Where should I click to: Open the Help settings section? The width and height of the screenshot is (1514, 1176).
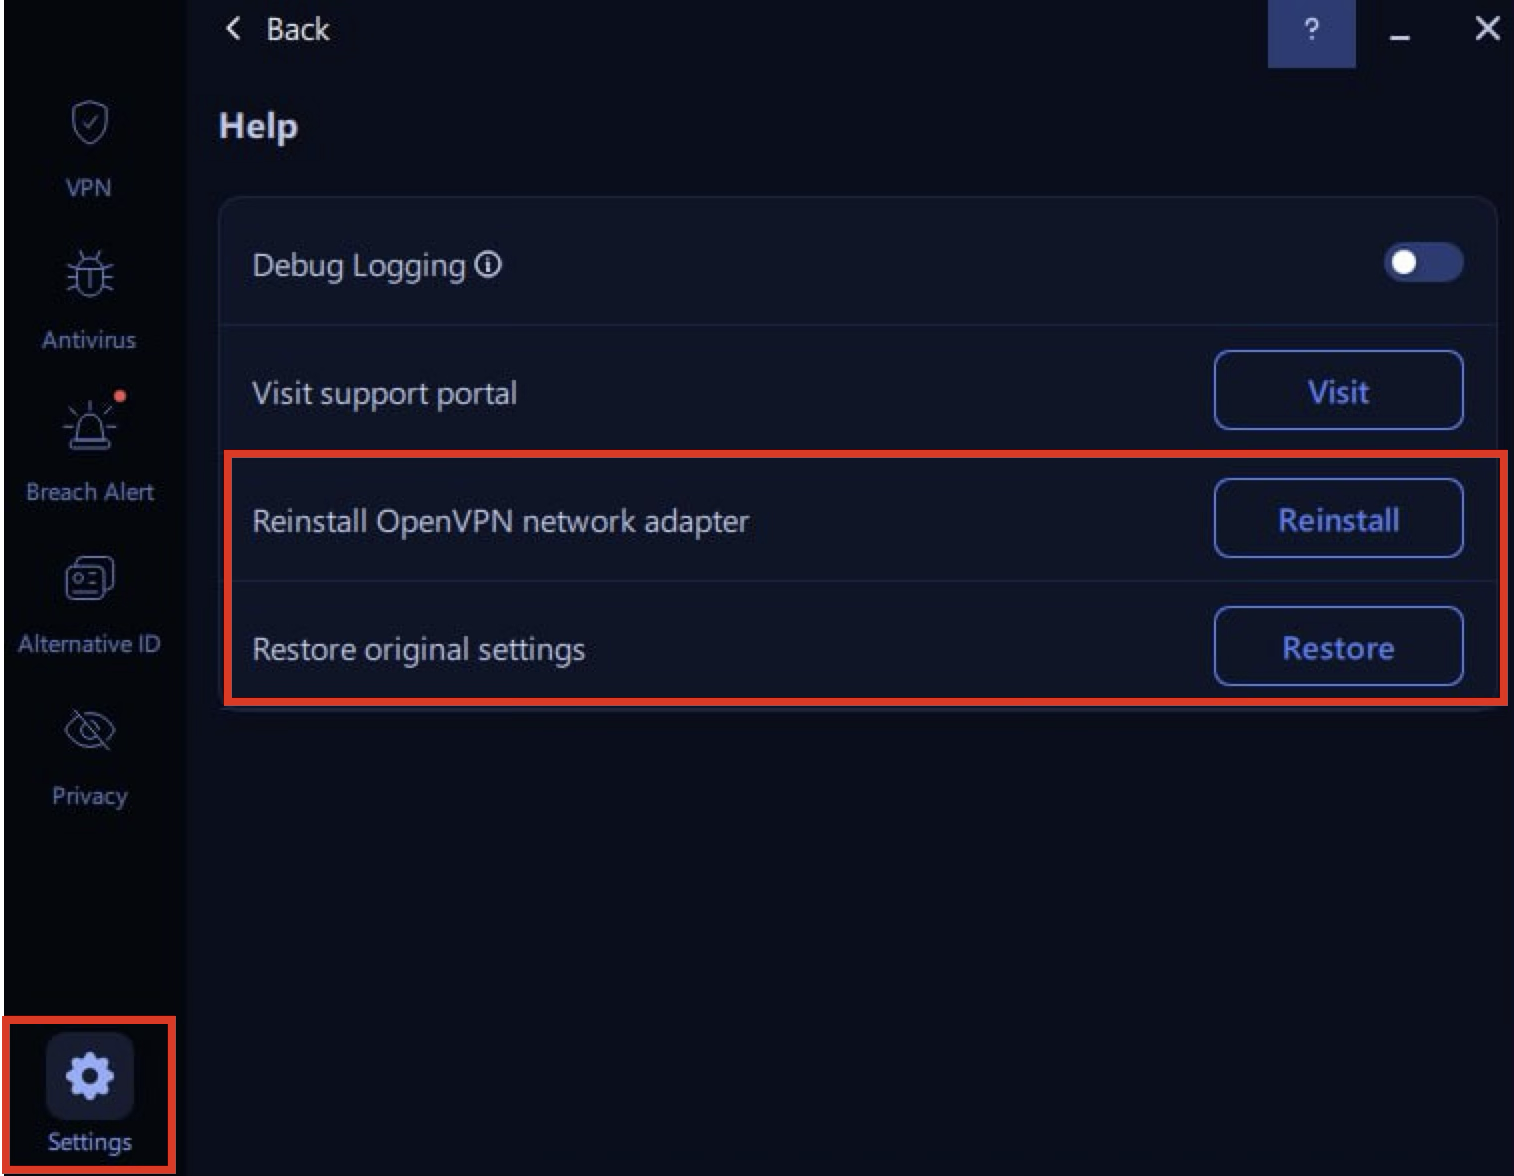257,125
